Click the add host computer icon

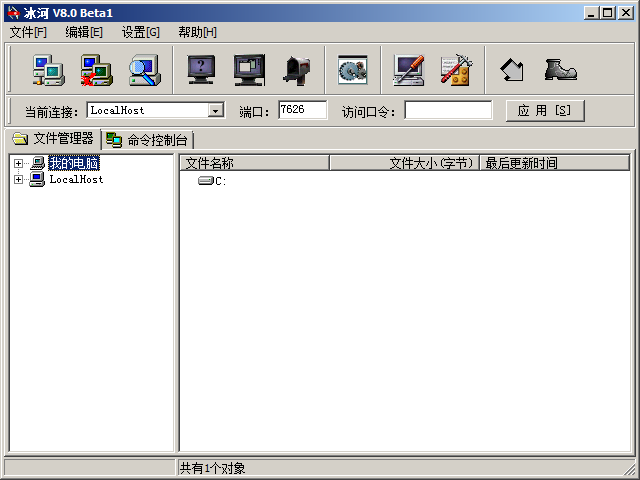tap(48, 70)
